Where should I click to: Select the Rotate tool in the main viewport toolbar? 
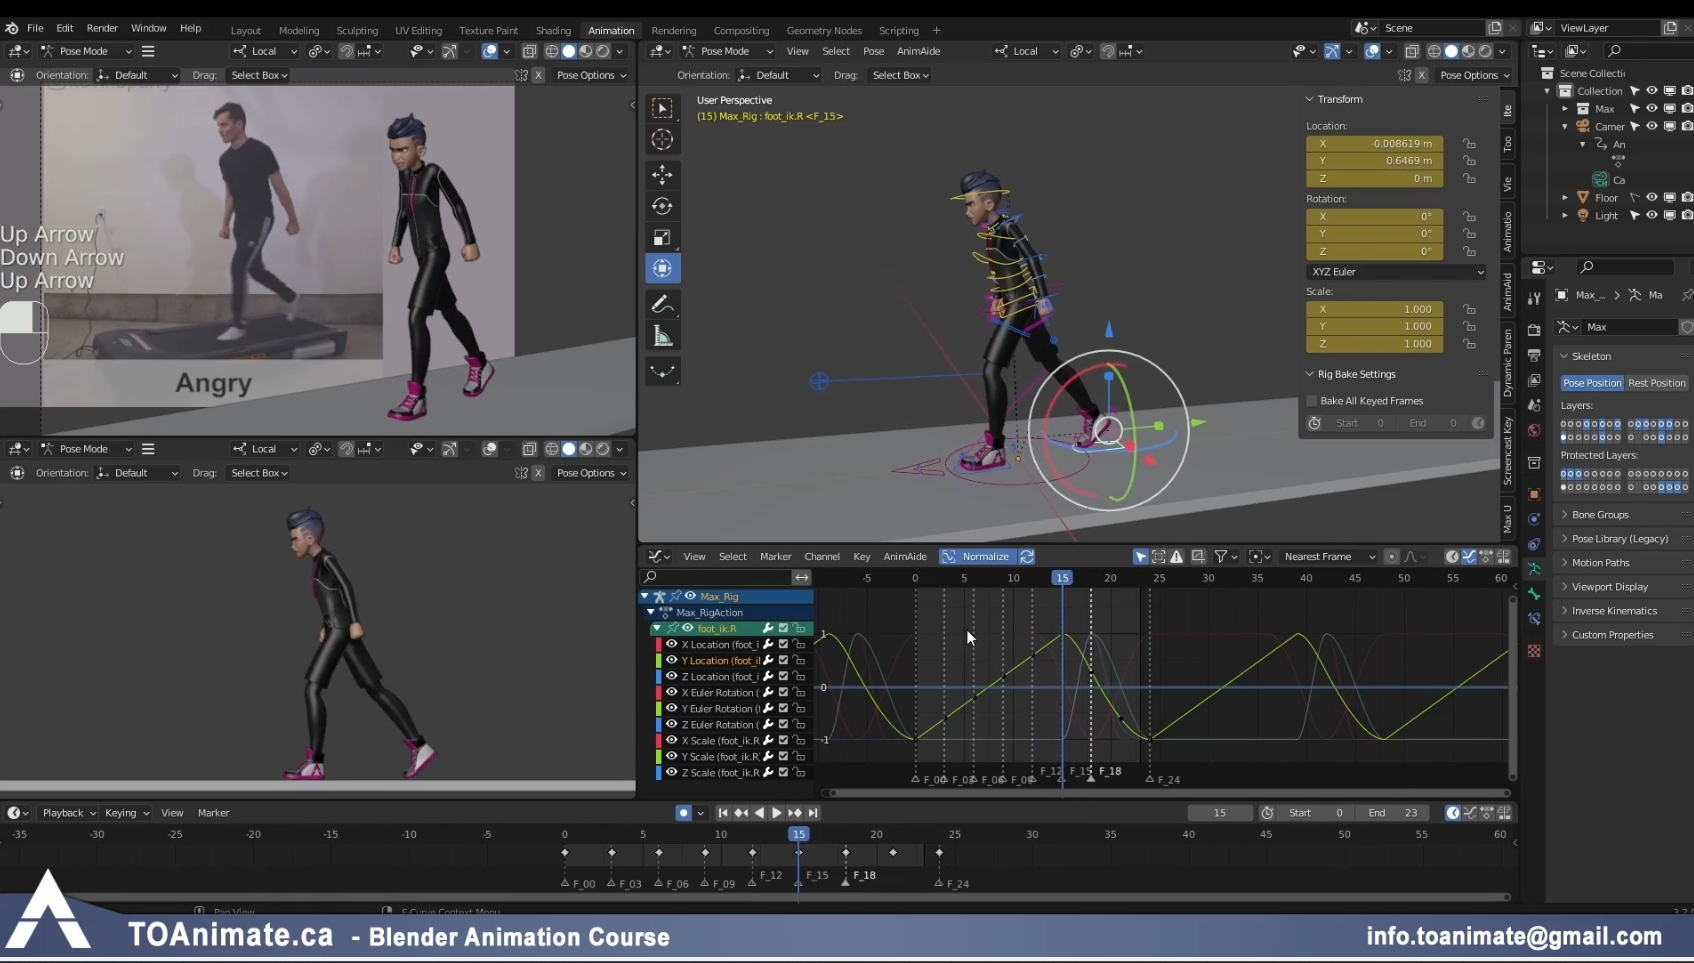(x=662, y=206)
